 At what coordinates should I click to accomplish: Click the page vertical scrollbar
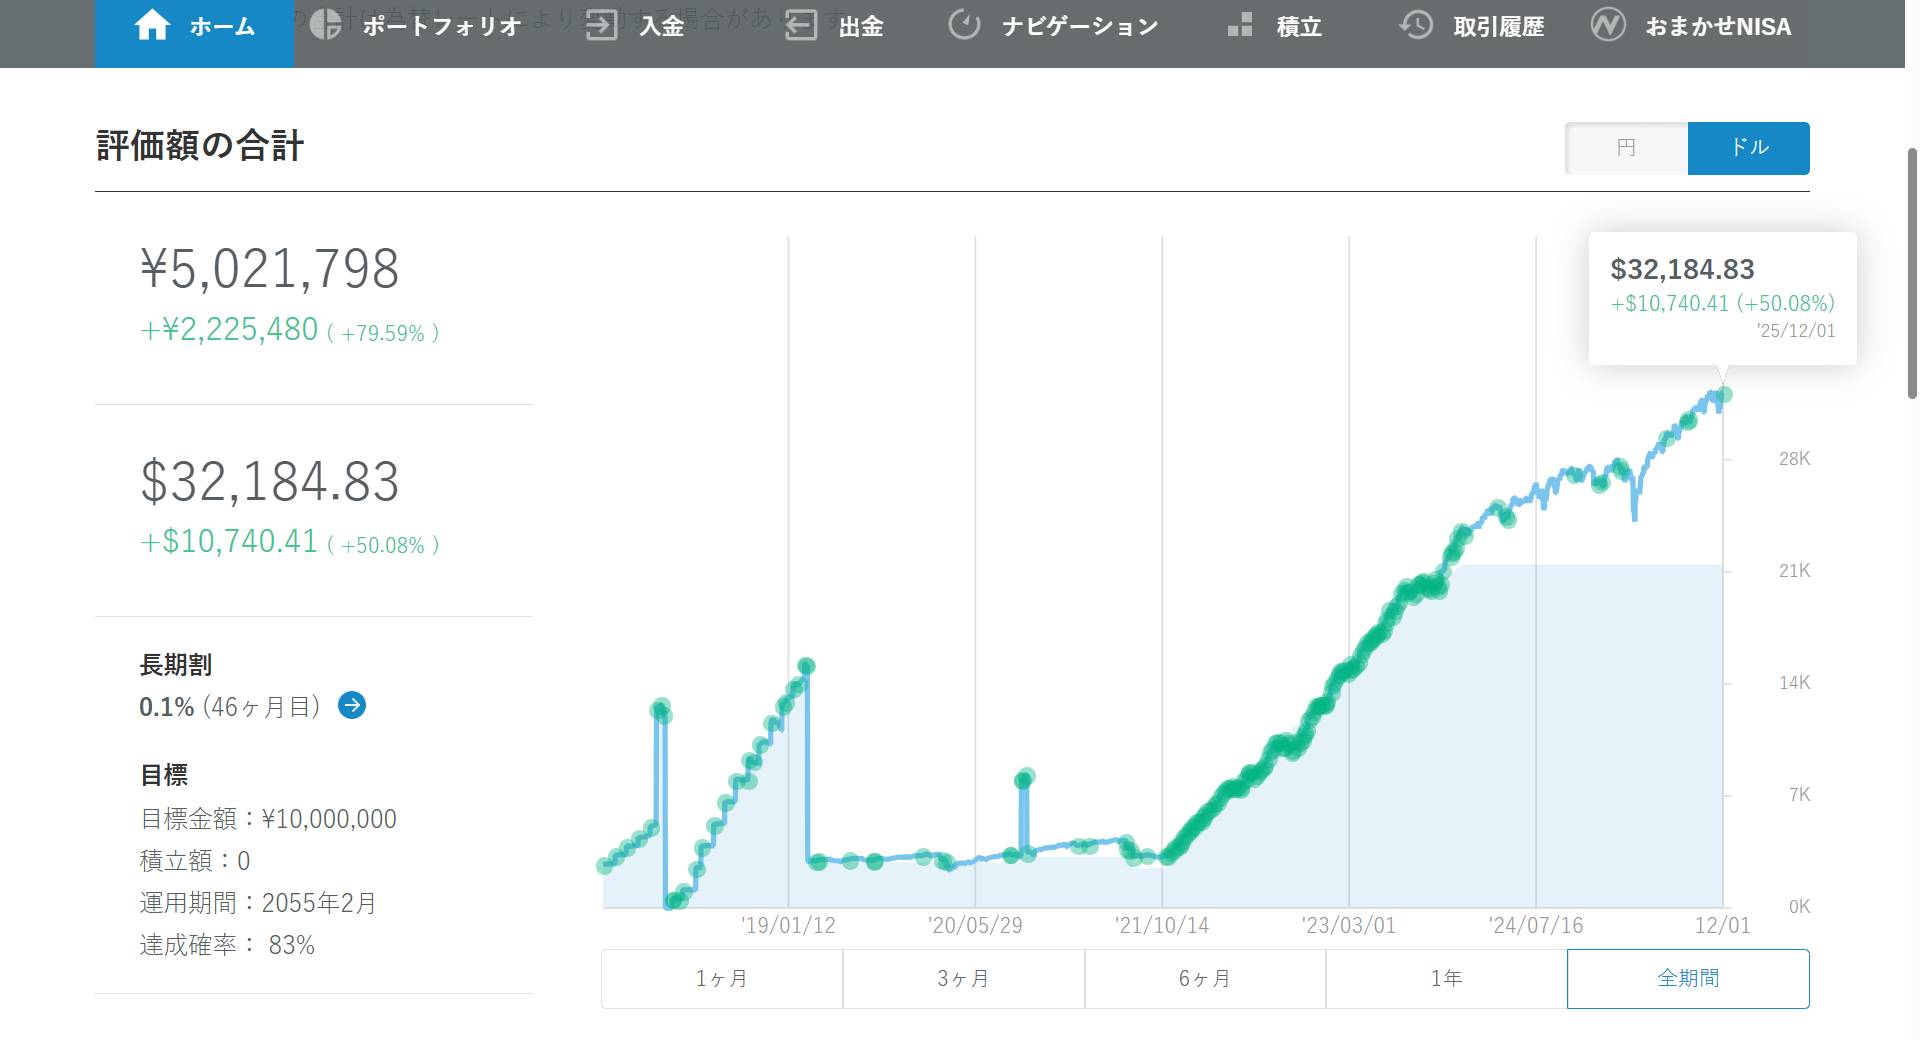[x=1912, y=270]
